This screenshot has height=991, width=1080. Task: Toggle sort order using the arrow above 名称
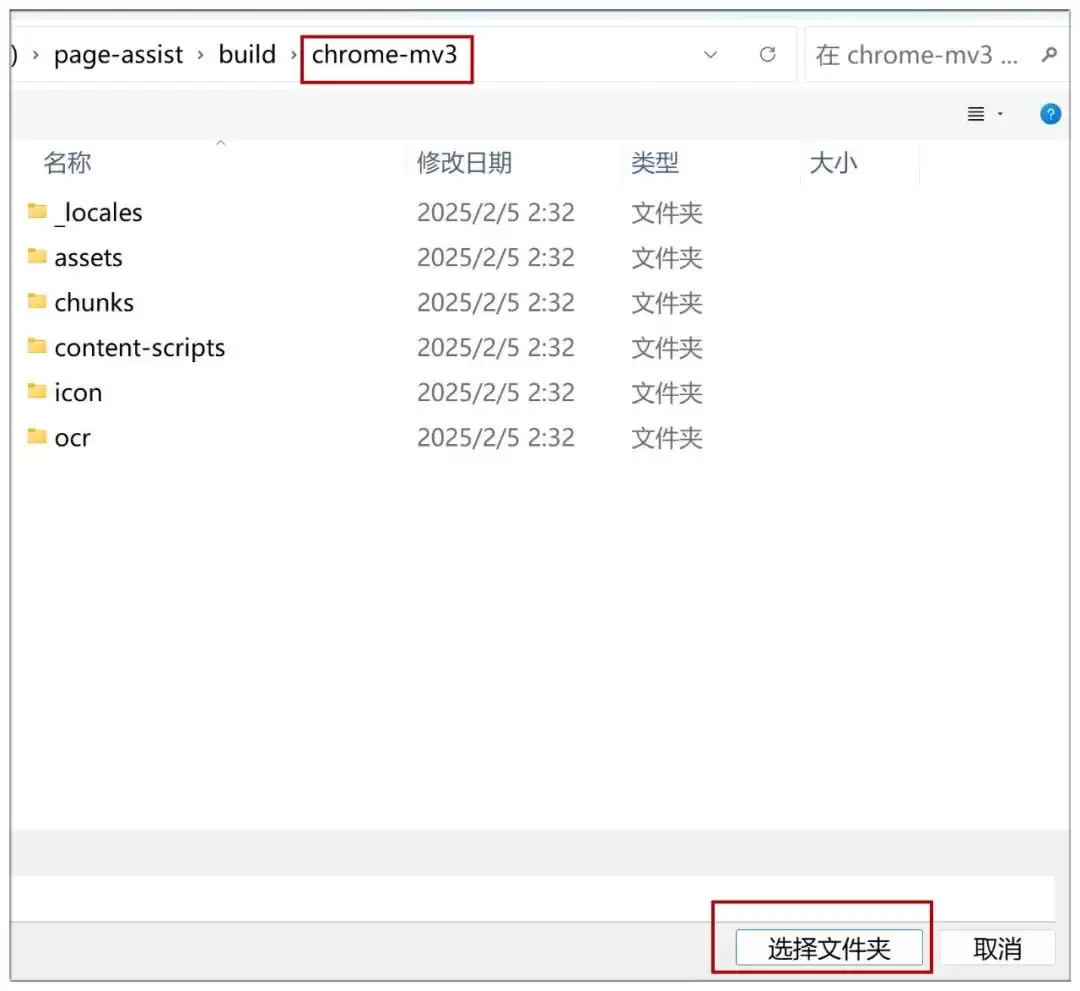(x=220, y=143)
